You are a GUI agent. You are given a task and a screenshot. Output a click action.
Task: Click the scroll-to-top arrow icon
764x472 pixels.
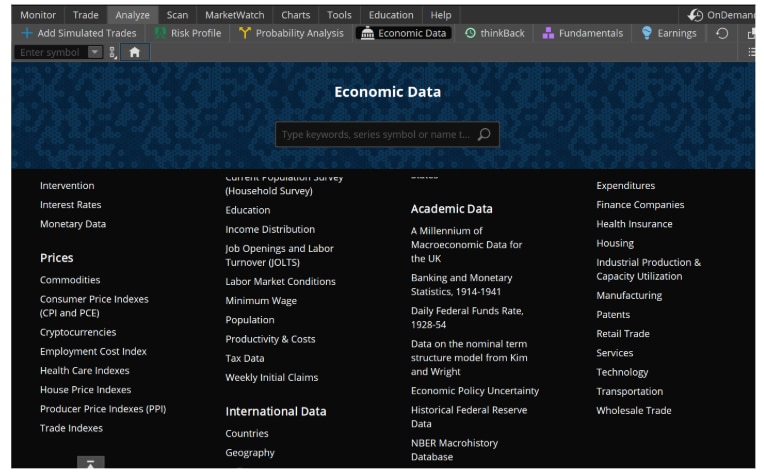tap(91, 462)
